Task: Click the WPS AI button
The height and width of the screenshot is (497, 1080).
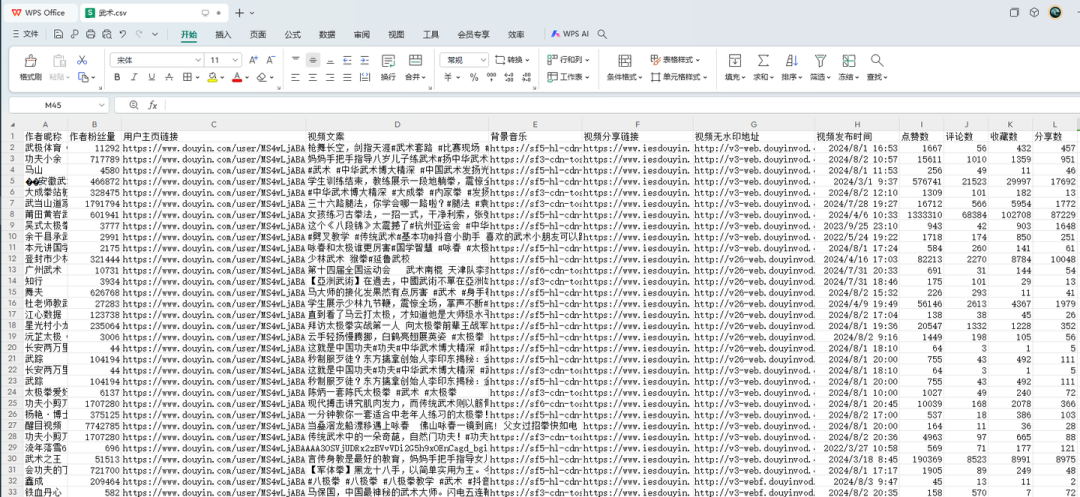Action: click(x=570, y=34)
